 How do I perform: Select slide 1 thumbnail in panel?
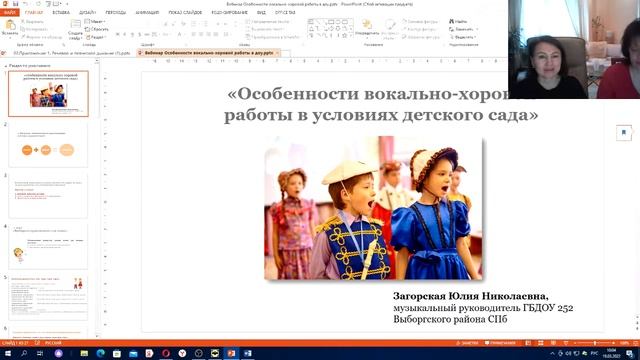[x=48, y=93]
